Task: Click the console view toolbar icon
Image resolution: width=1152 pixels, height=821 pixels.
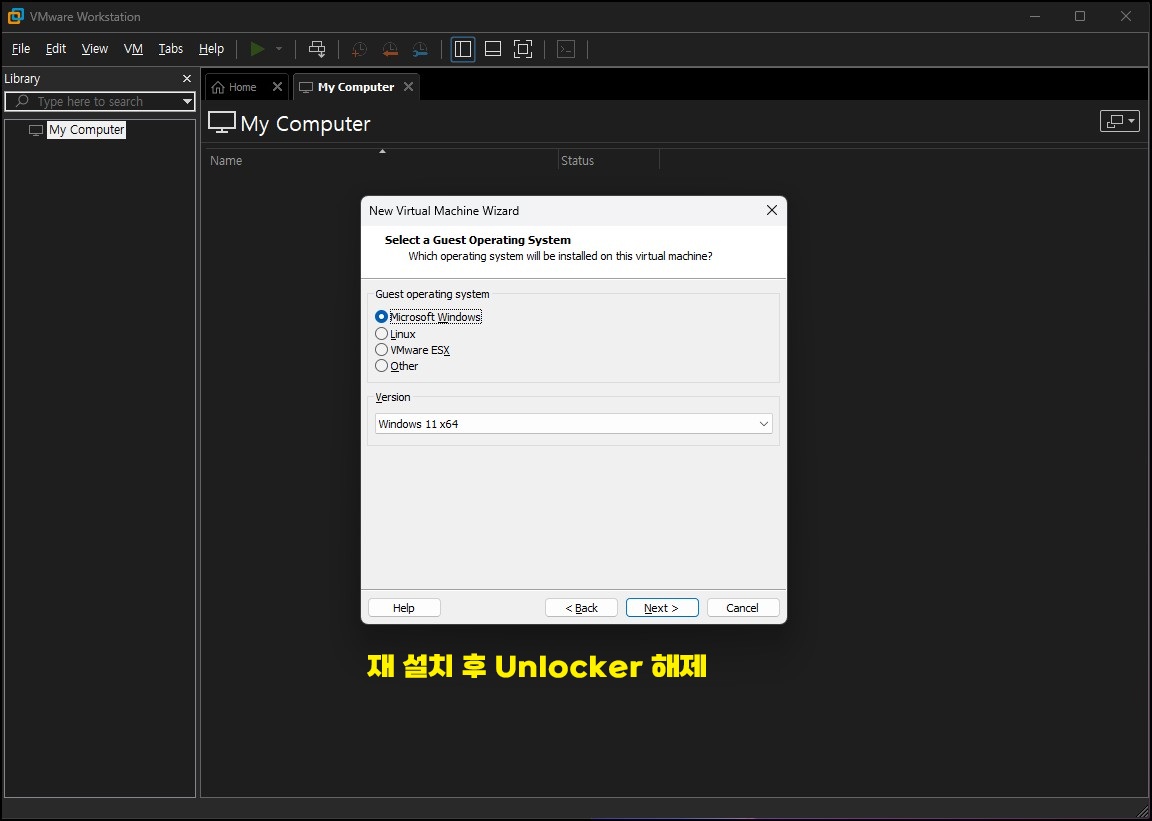Action: pyautogui.click(x=566, y=49)
